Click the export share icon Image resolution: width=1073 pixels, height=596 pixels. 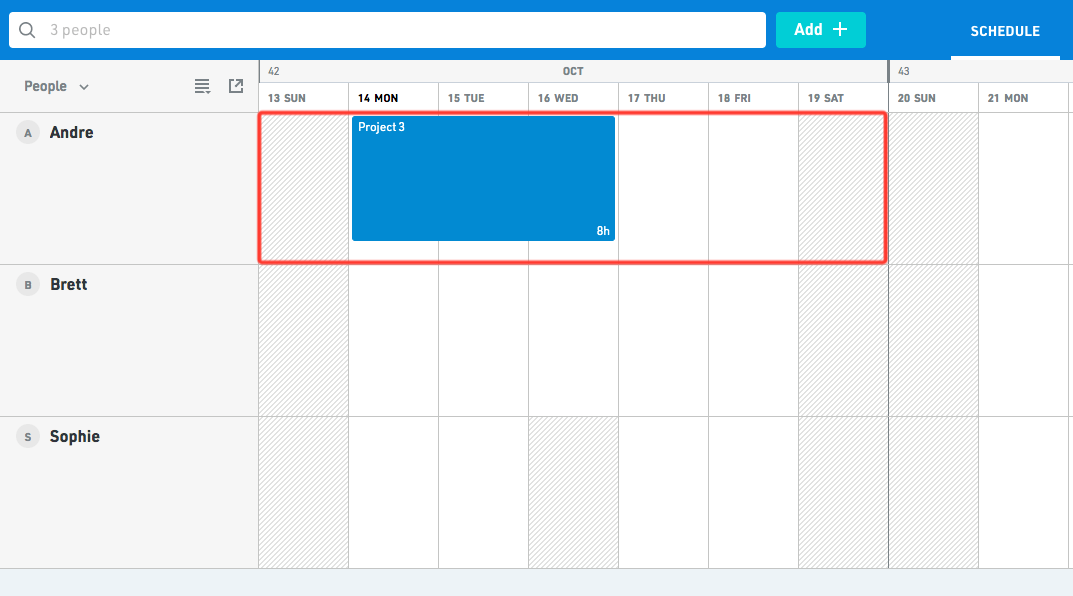pyautogui.click(x=236, y=86)
